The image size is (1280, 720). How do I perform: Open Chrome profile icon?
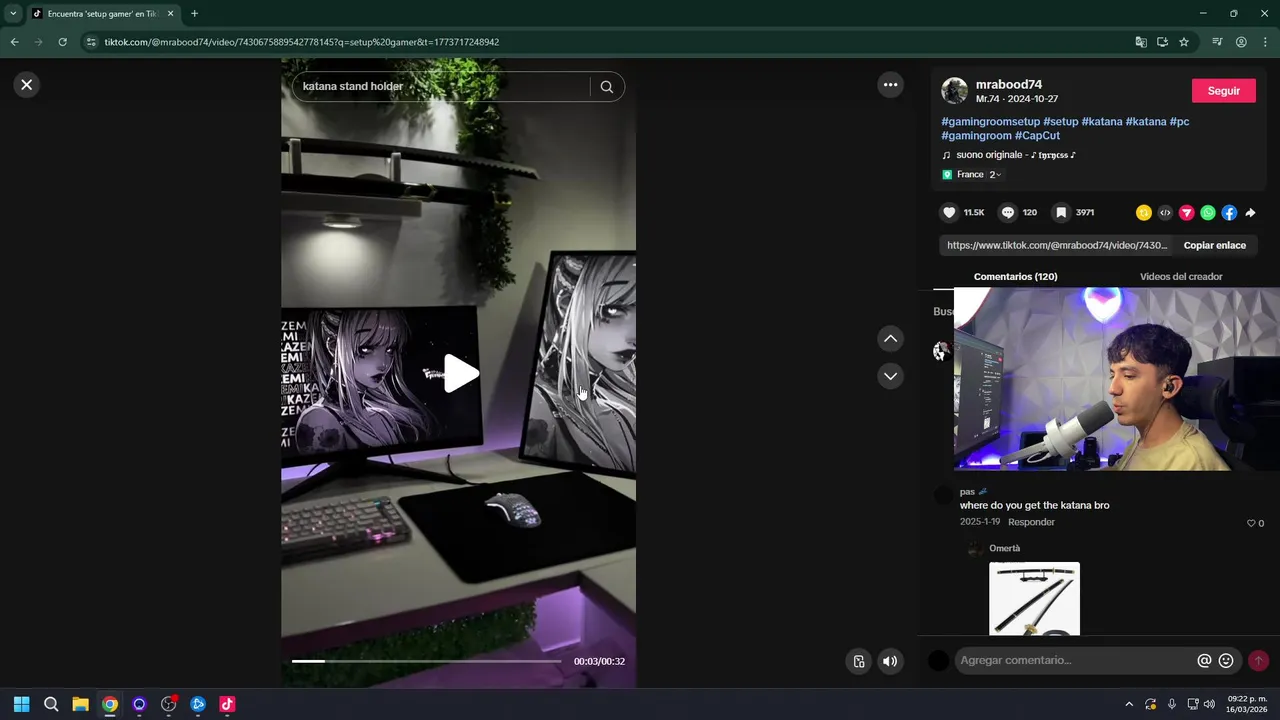1241,42
